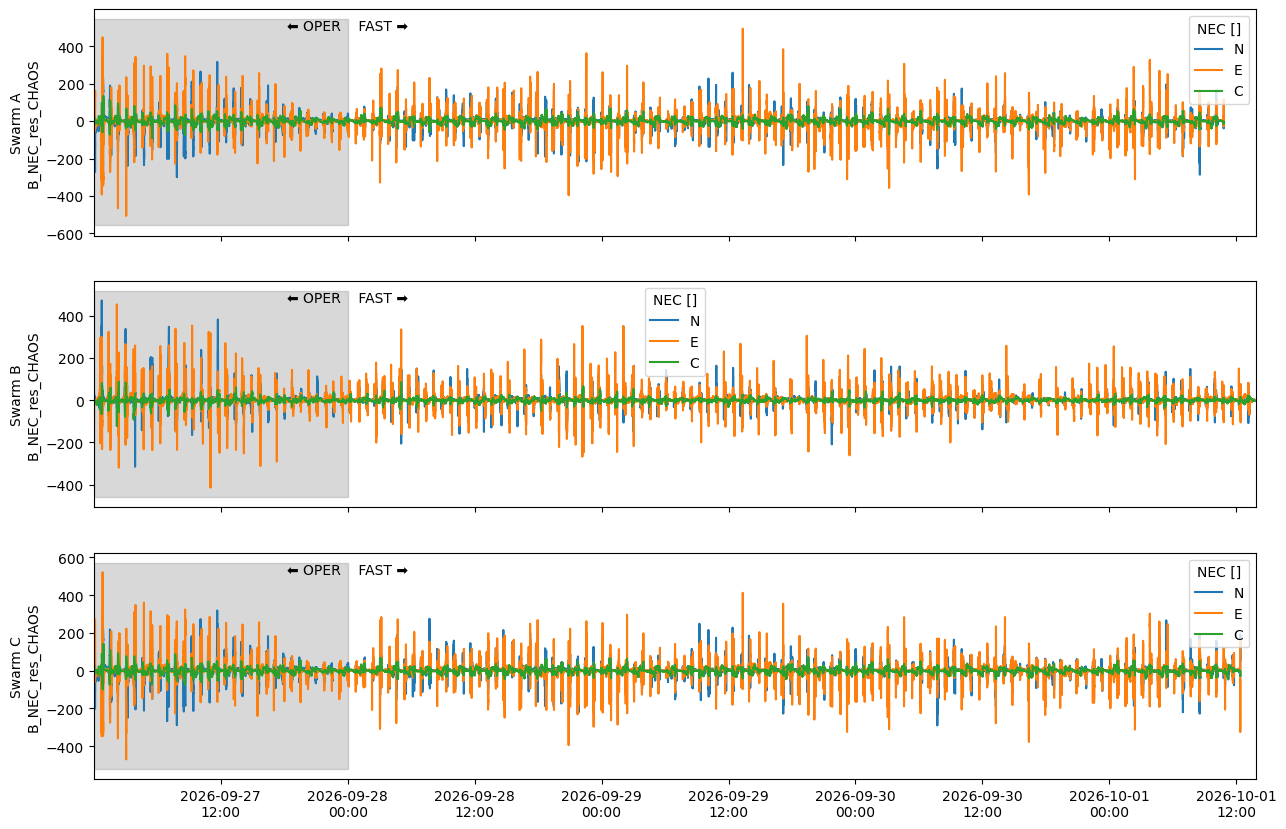The width and height of the screenshot is (1286, 829).
Task: Click the '⬅ OPER' annotation in Swarm C plot
Action: (x=314, y=571)
